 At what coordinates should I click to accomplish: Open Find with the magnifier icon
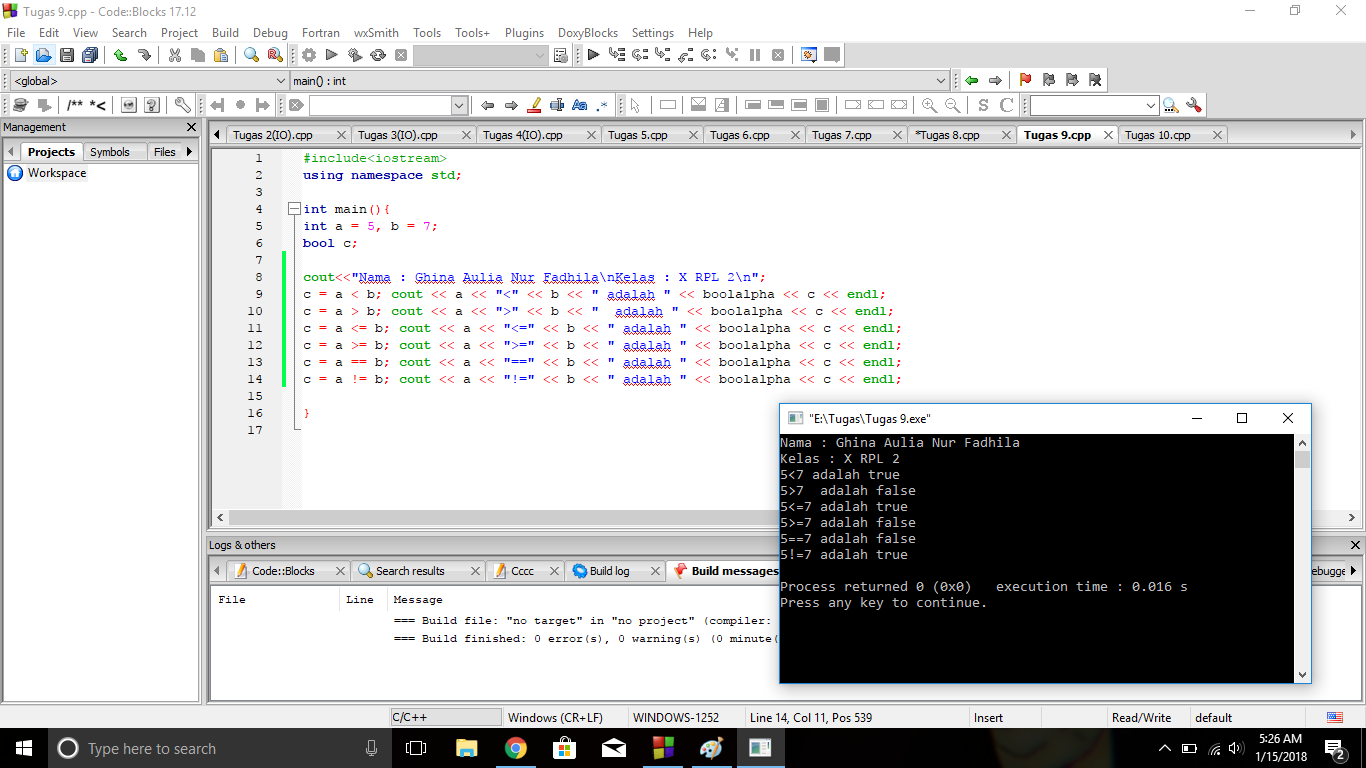(x=251, y=56)
